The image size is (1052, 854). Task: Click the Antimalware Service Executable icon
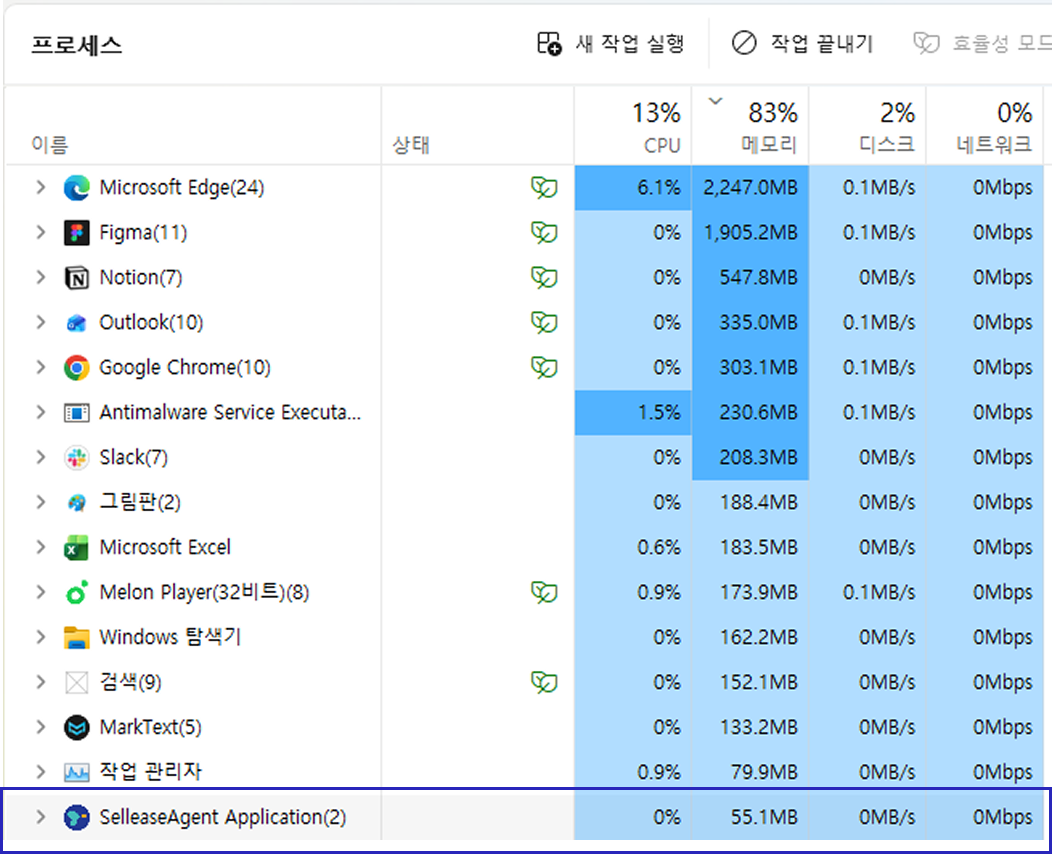pyautogui.click(x=76, y=413)
